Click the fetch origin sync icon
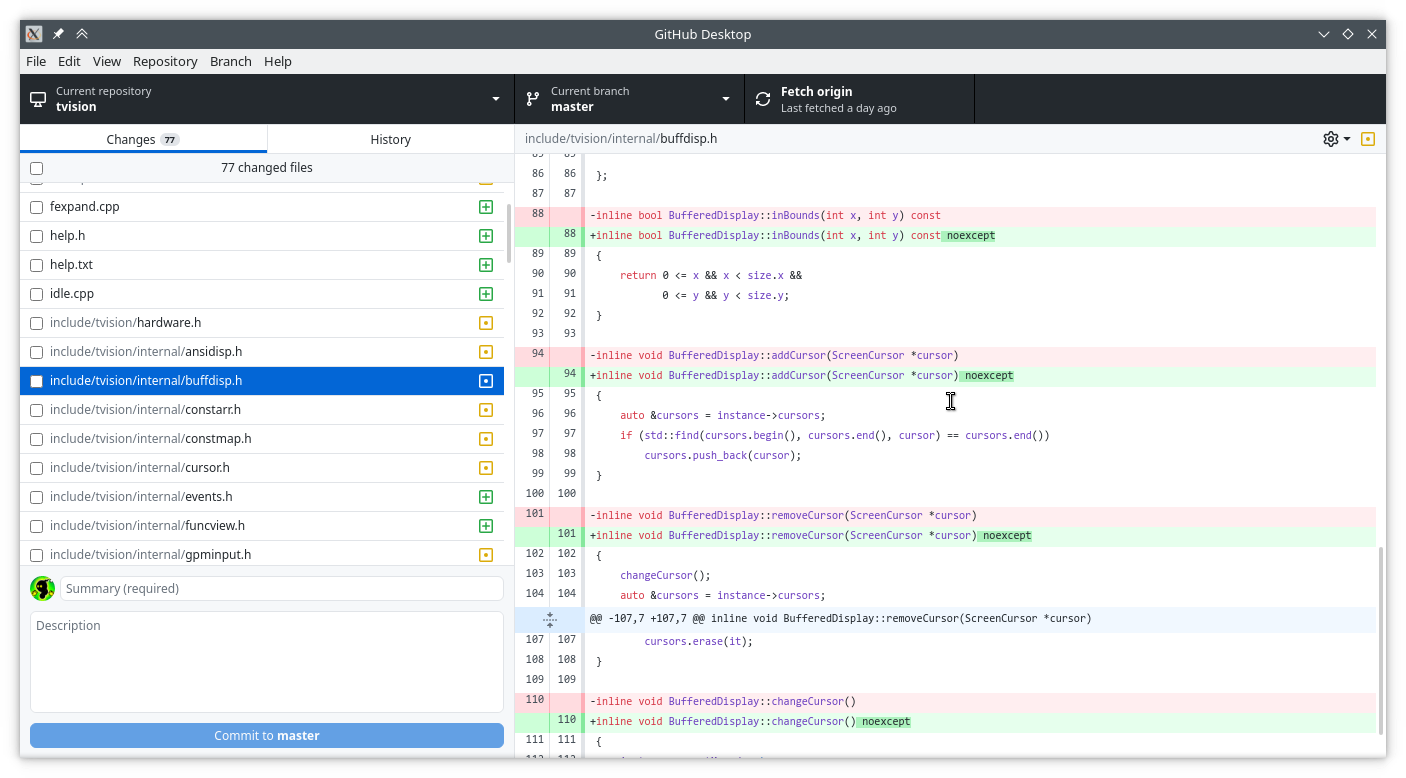The height and width of the screenshot is (778, 1406). [x=763, y=99]
